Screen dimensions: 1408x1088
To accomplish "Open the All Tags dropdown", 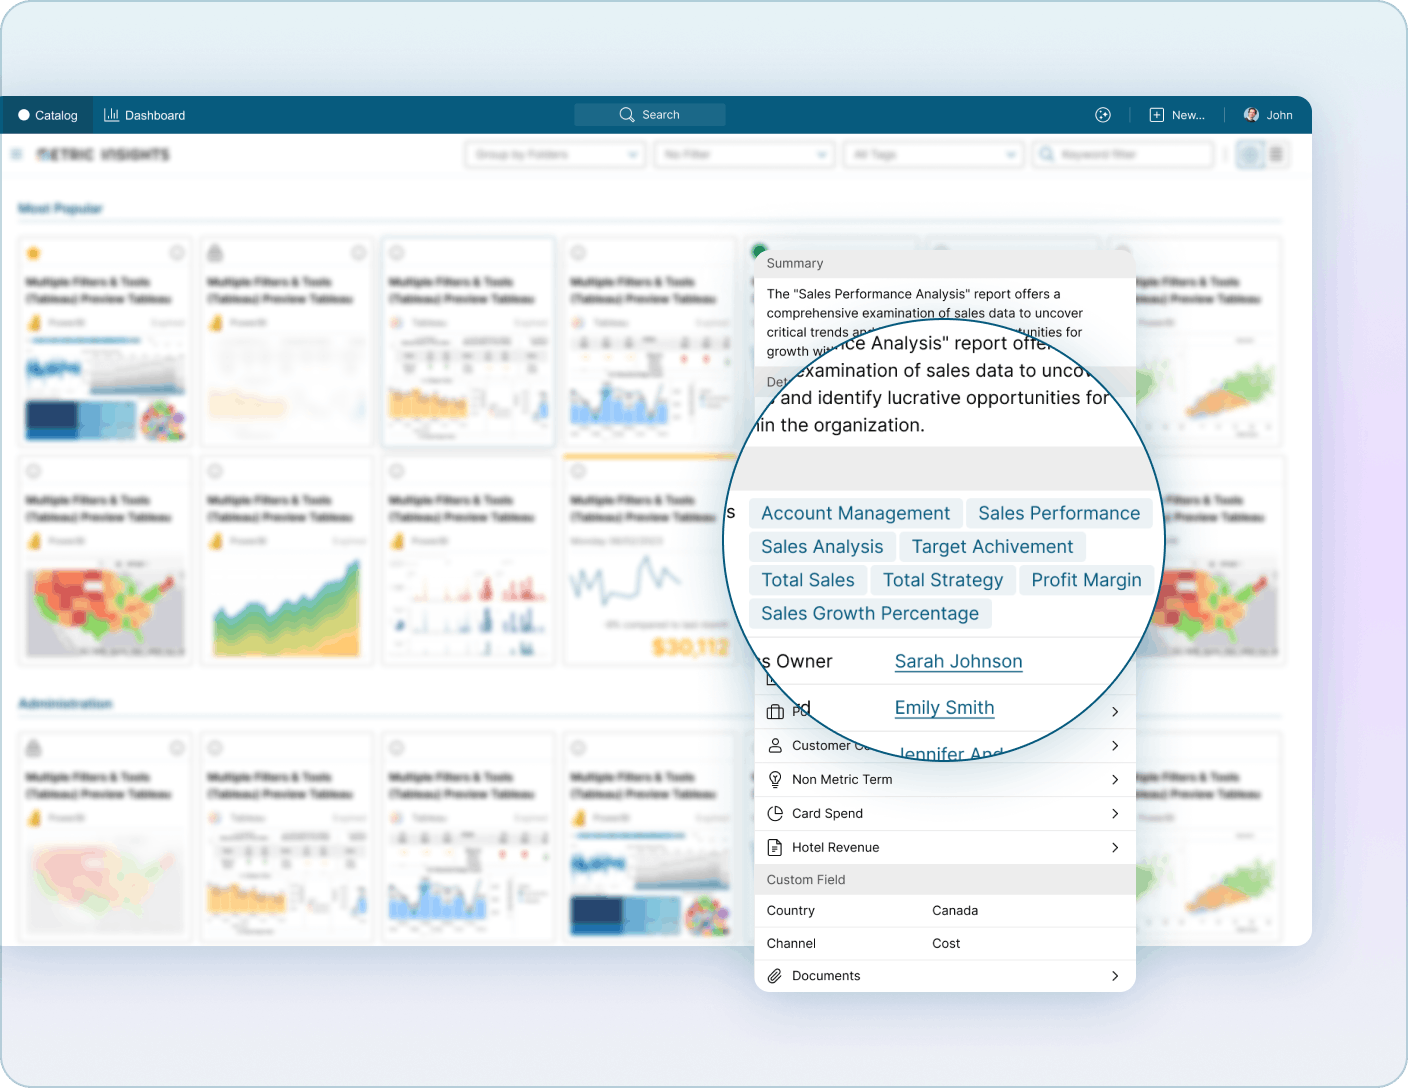I will tap(933, 154).
